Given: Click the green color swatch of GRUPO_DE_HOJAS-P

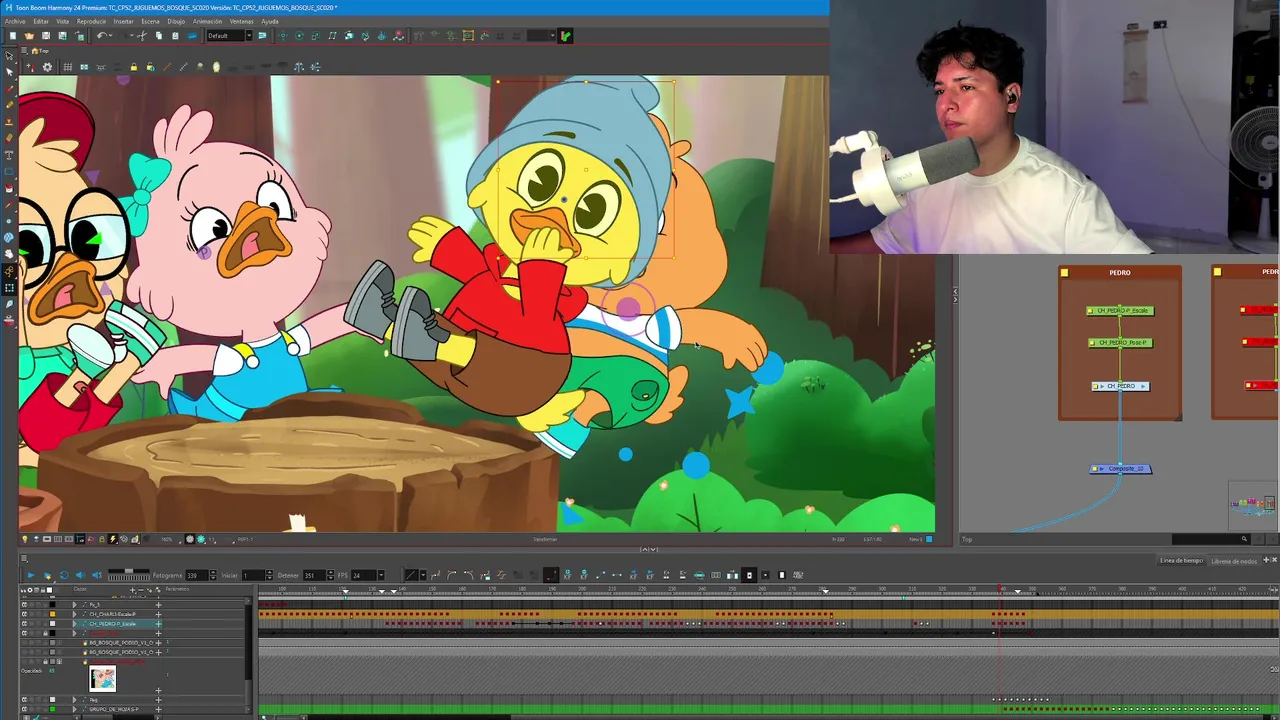Looking at the screenshot, I should click(x=52, y=709).
